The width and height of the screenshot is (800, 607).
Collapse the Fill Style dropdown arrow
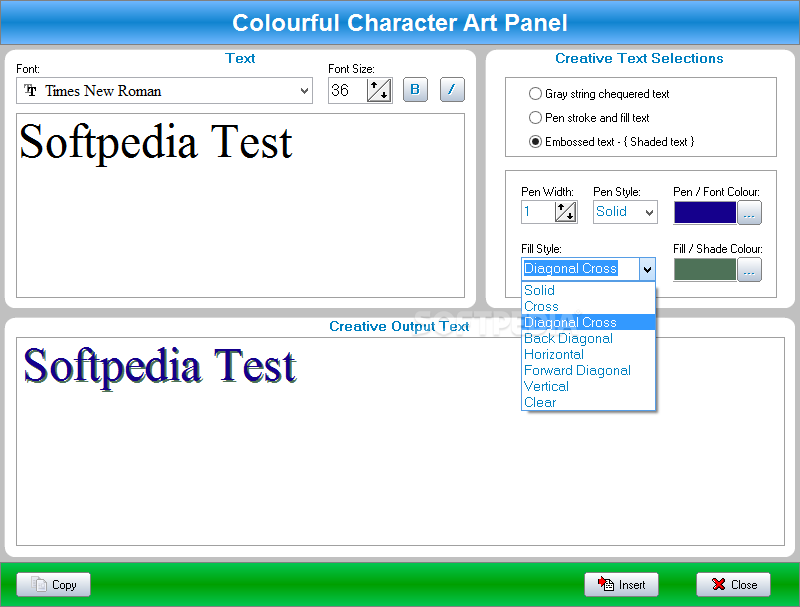647,269
